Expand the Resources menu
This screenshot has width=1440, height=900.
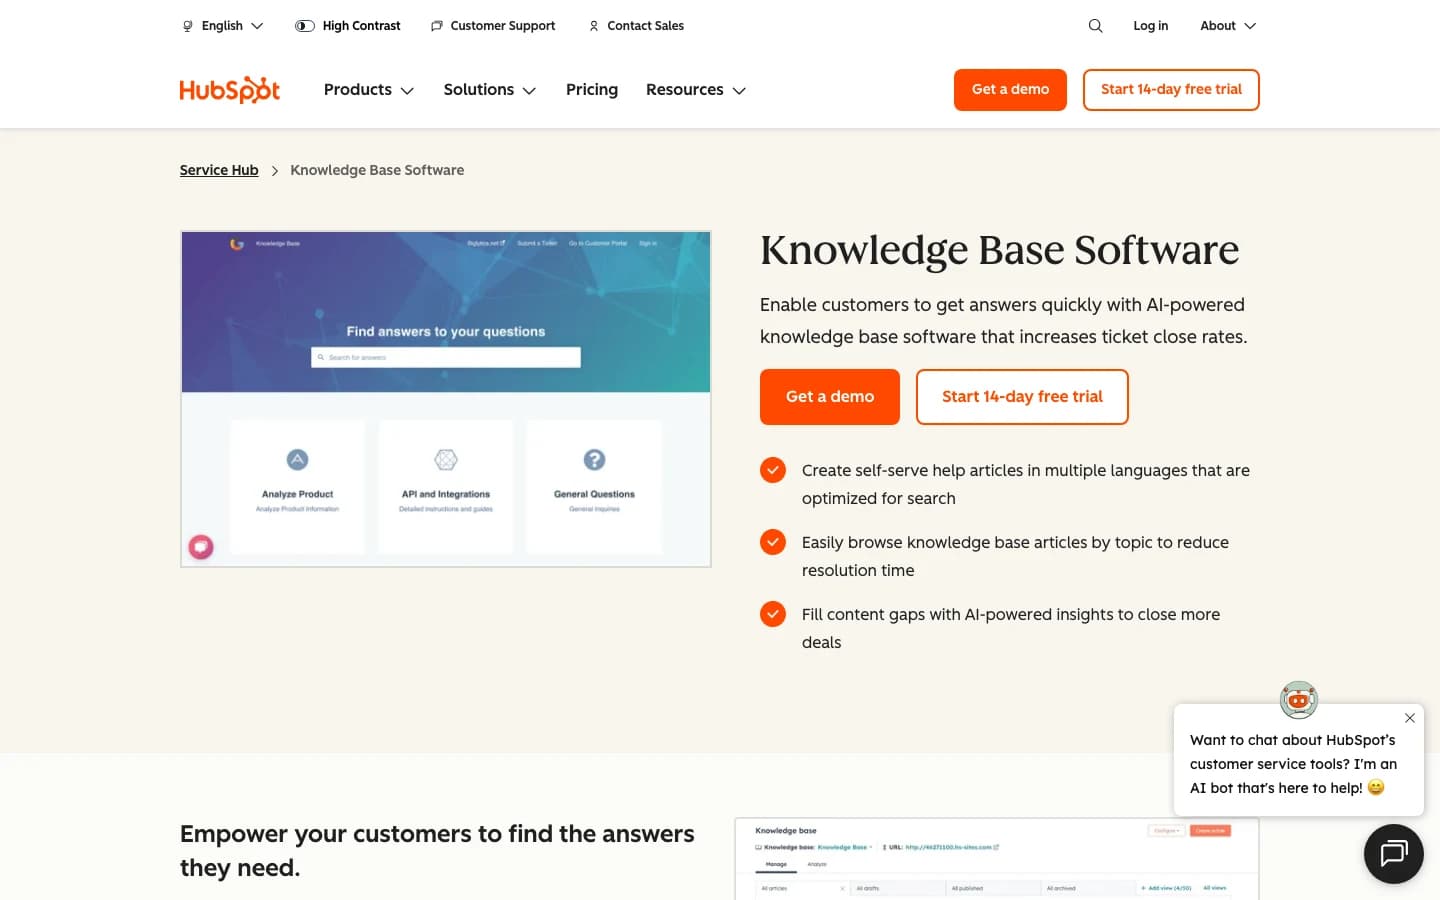tap(696, 90)
